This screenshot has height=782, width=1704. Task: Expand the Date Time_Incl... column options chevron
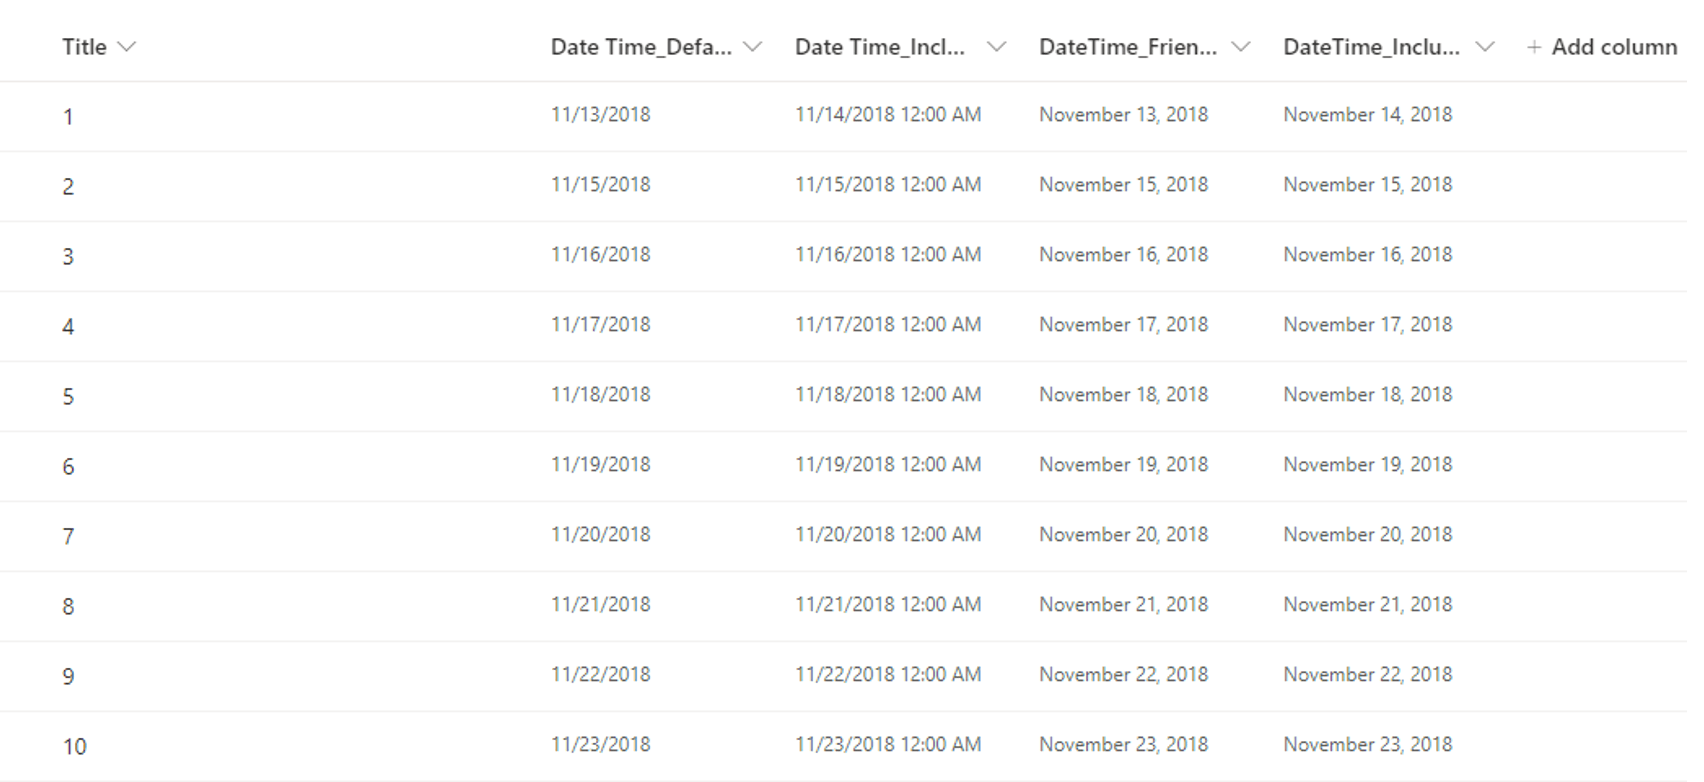(x=996, y=47)
